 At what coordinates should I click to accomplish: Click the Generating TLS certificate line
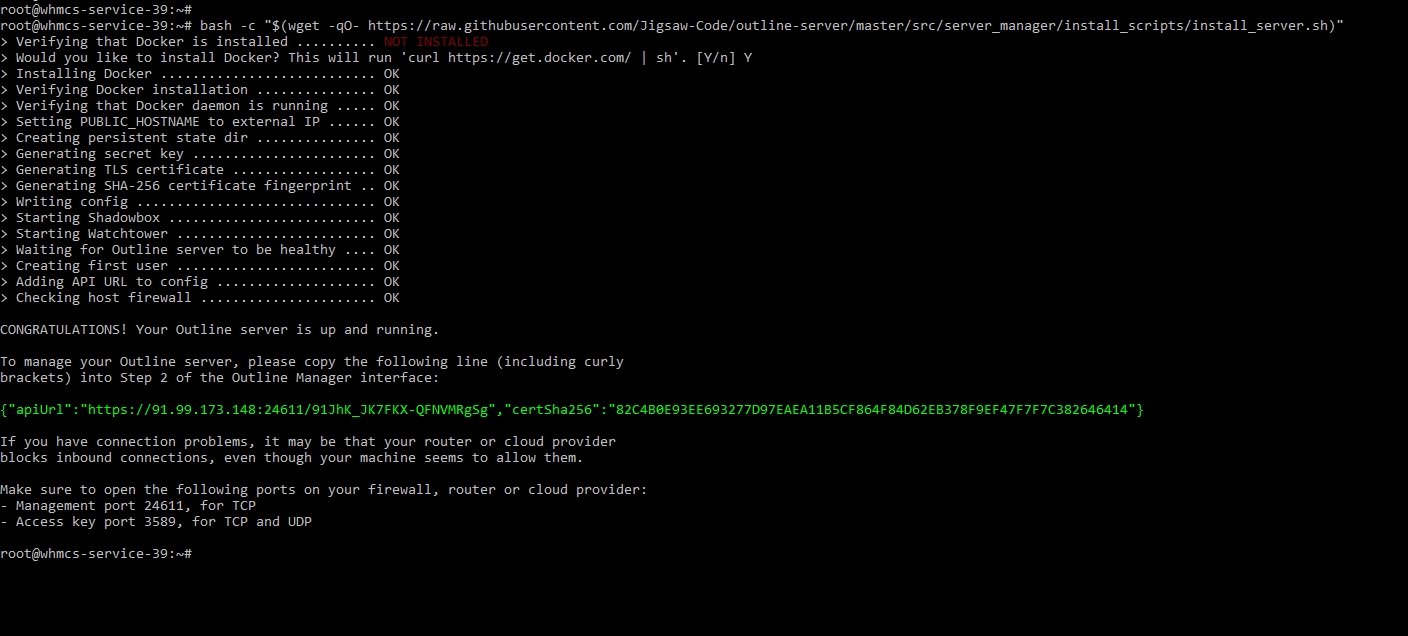(200, 170)
